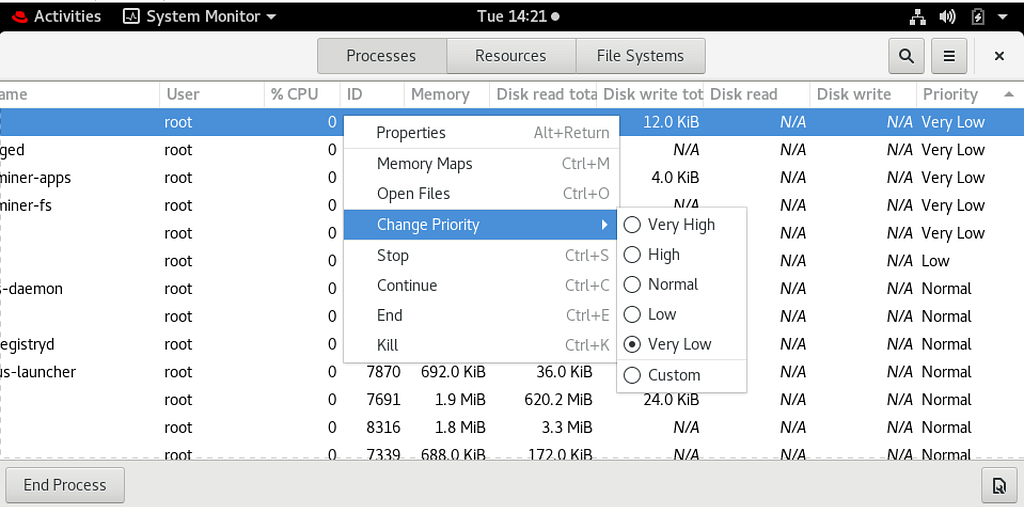Switch to the Processes tab
The width and height of the screenshot is (1024, 507).
381,56
